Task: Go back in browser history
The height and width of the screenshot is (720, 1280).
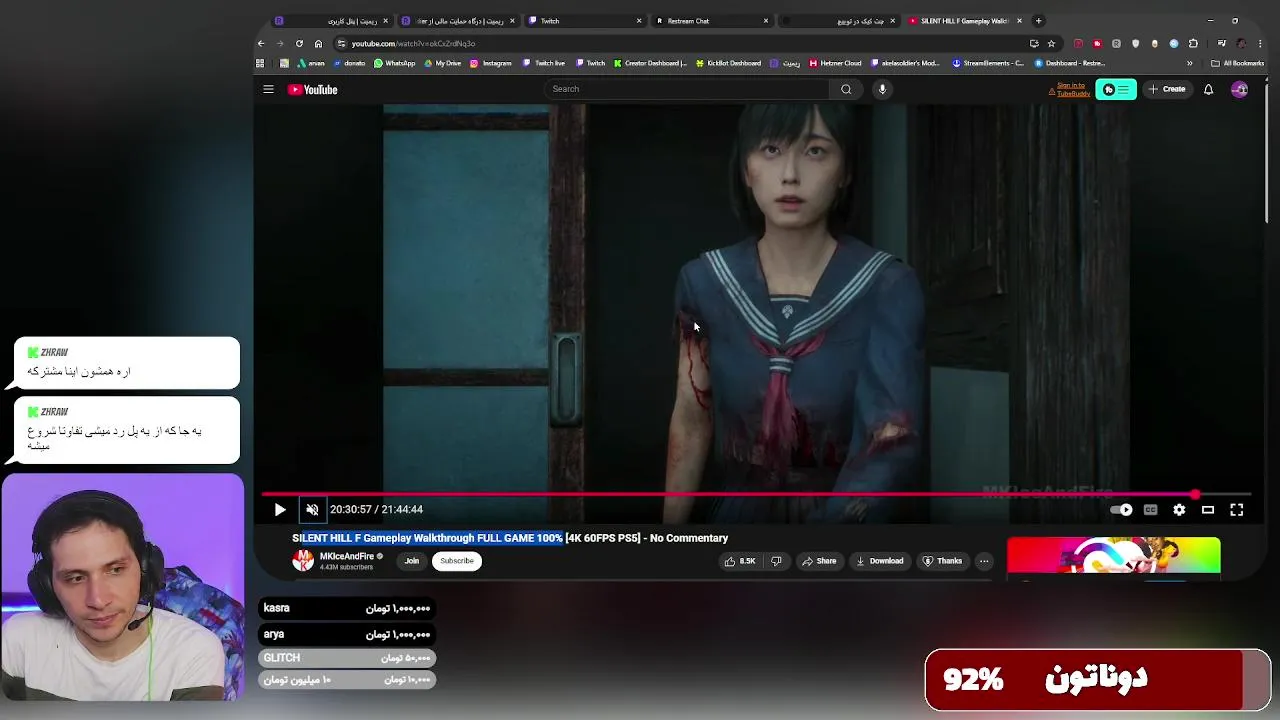Action: pos(261,43)
